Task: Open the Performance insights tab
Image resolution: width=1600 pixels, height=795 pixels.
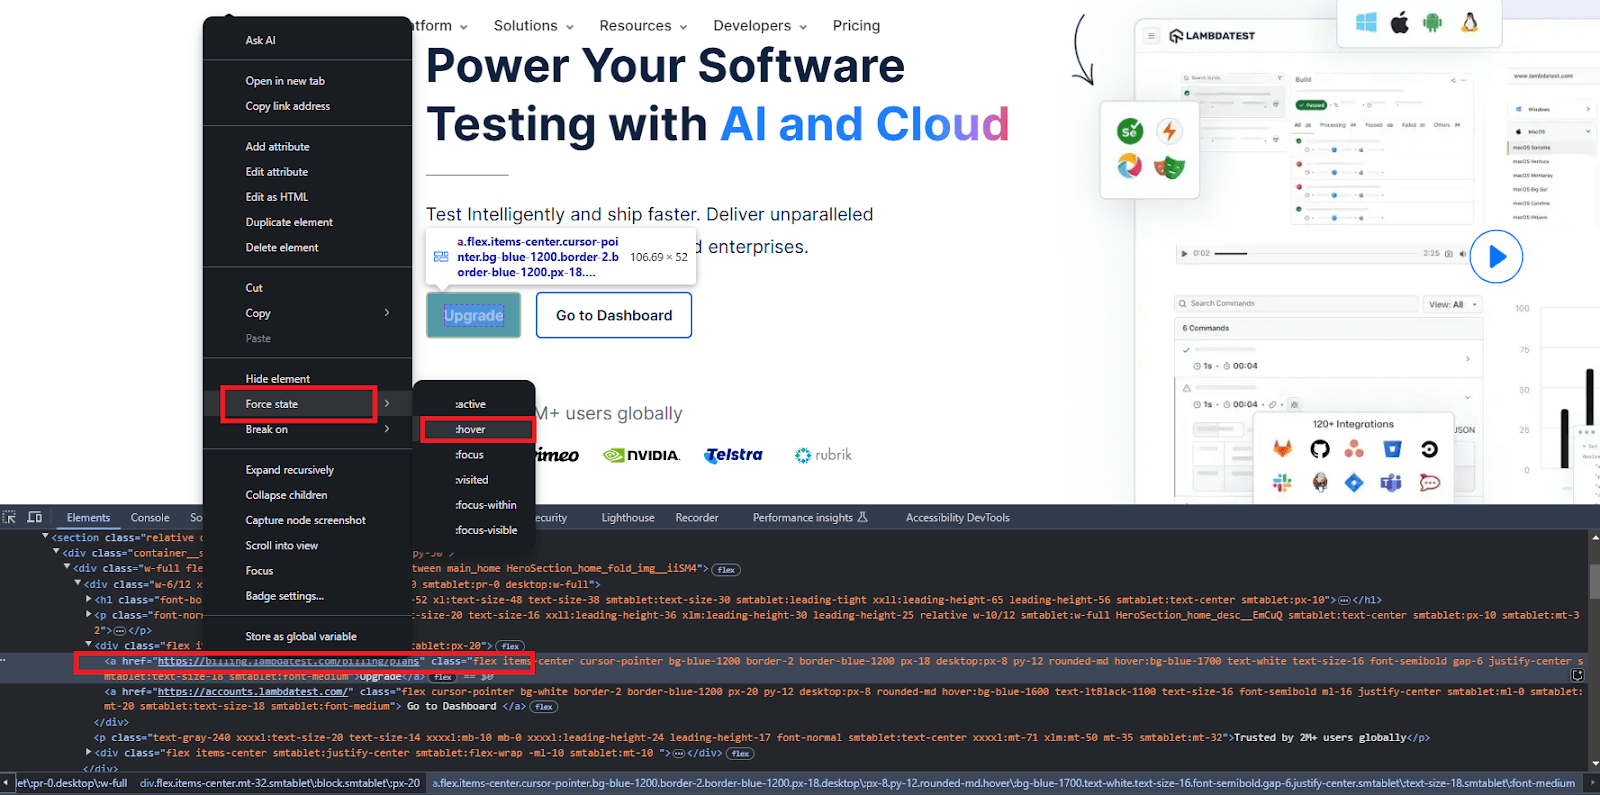Action: [810, 518]
